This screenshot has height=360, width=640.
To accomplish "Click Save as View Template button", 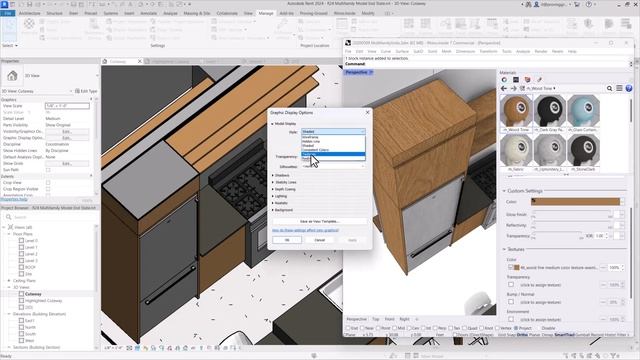I will [320, 221].
